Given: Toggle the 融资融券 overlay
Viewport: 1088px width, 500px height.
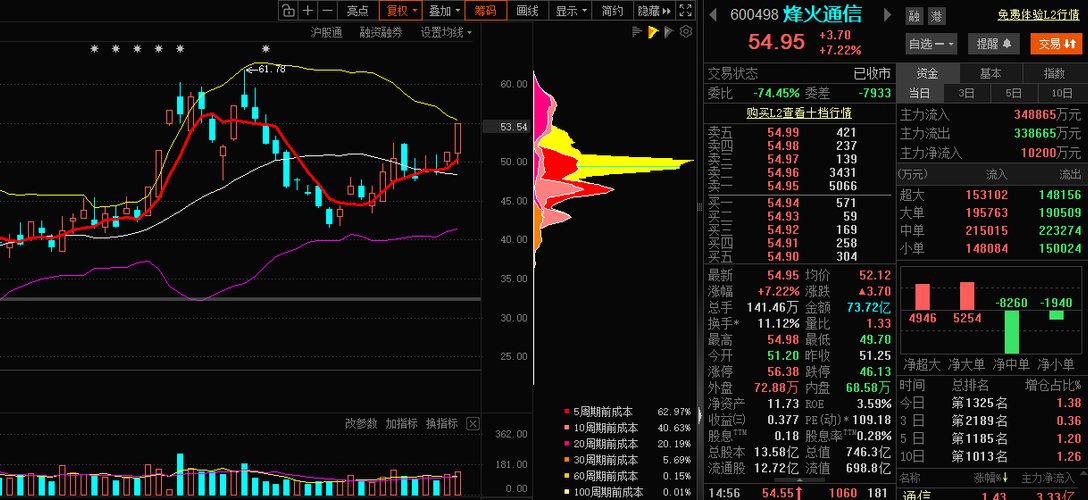Looking at the screenshot, I should click(x=380, y=32).
